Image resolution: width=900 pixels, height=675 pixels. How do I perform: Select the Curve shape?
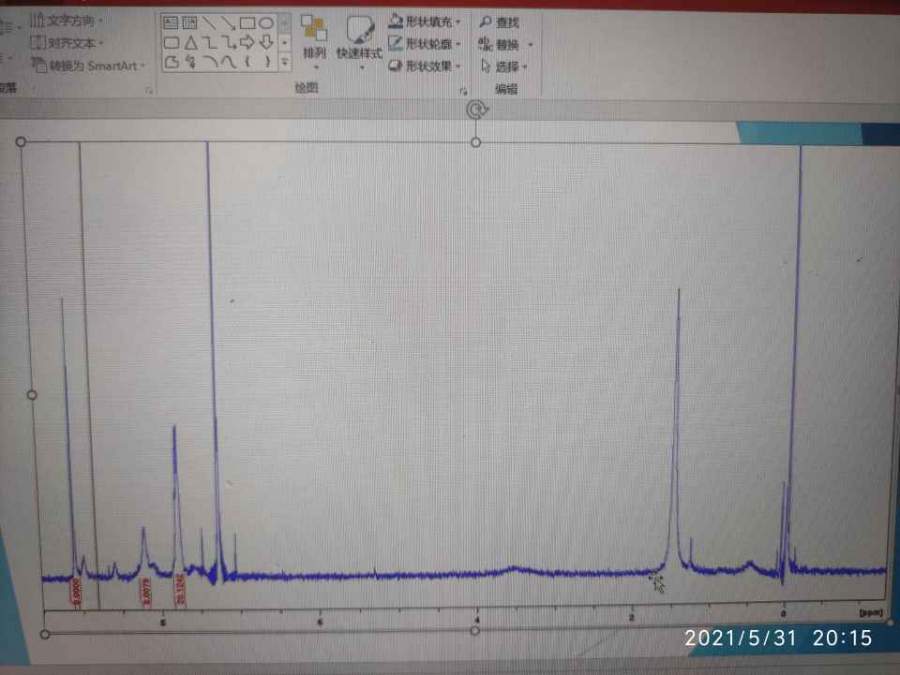pos(229,61)
